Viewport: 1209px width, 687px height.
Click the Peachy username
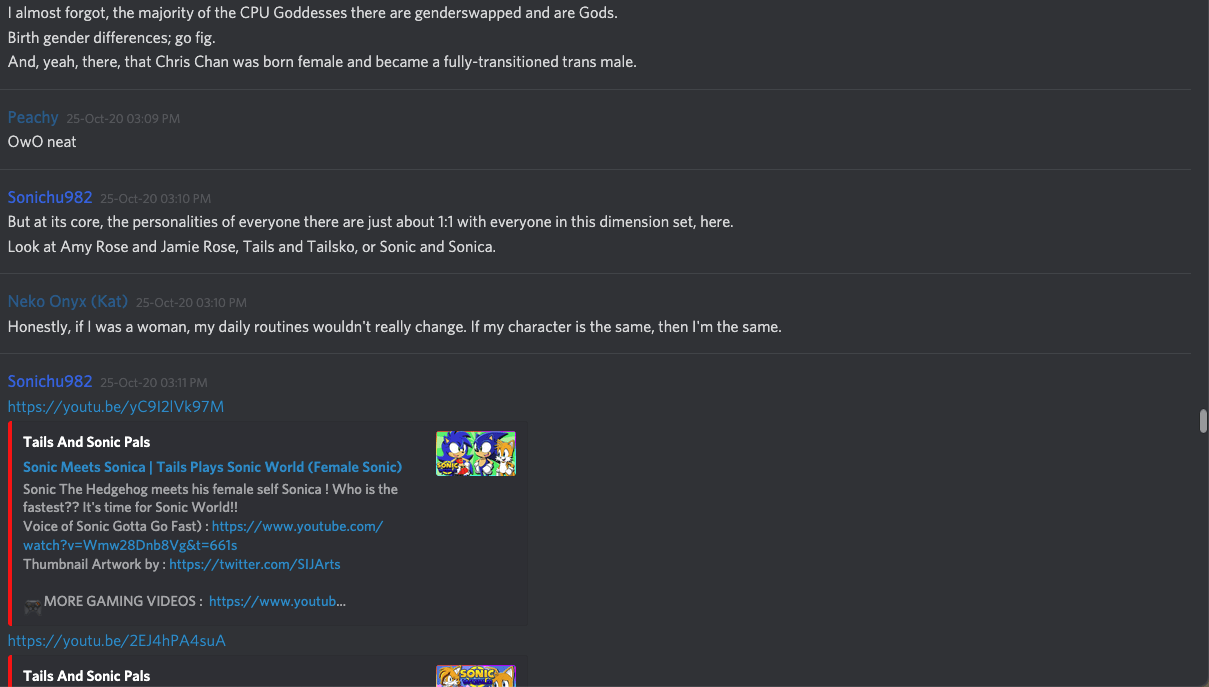point(33,117)
